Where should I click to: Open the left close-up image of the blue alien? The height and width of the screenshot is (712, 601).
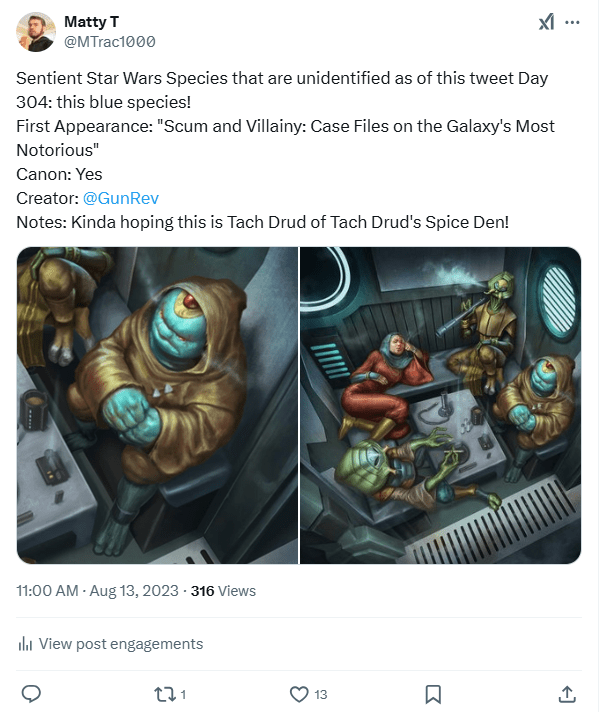point(157,405)
